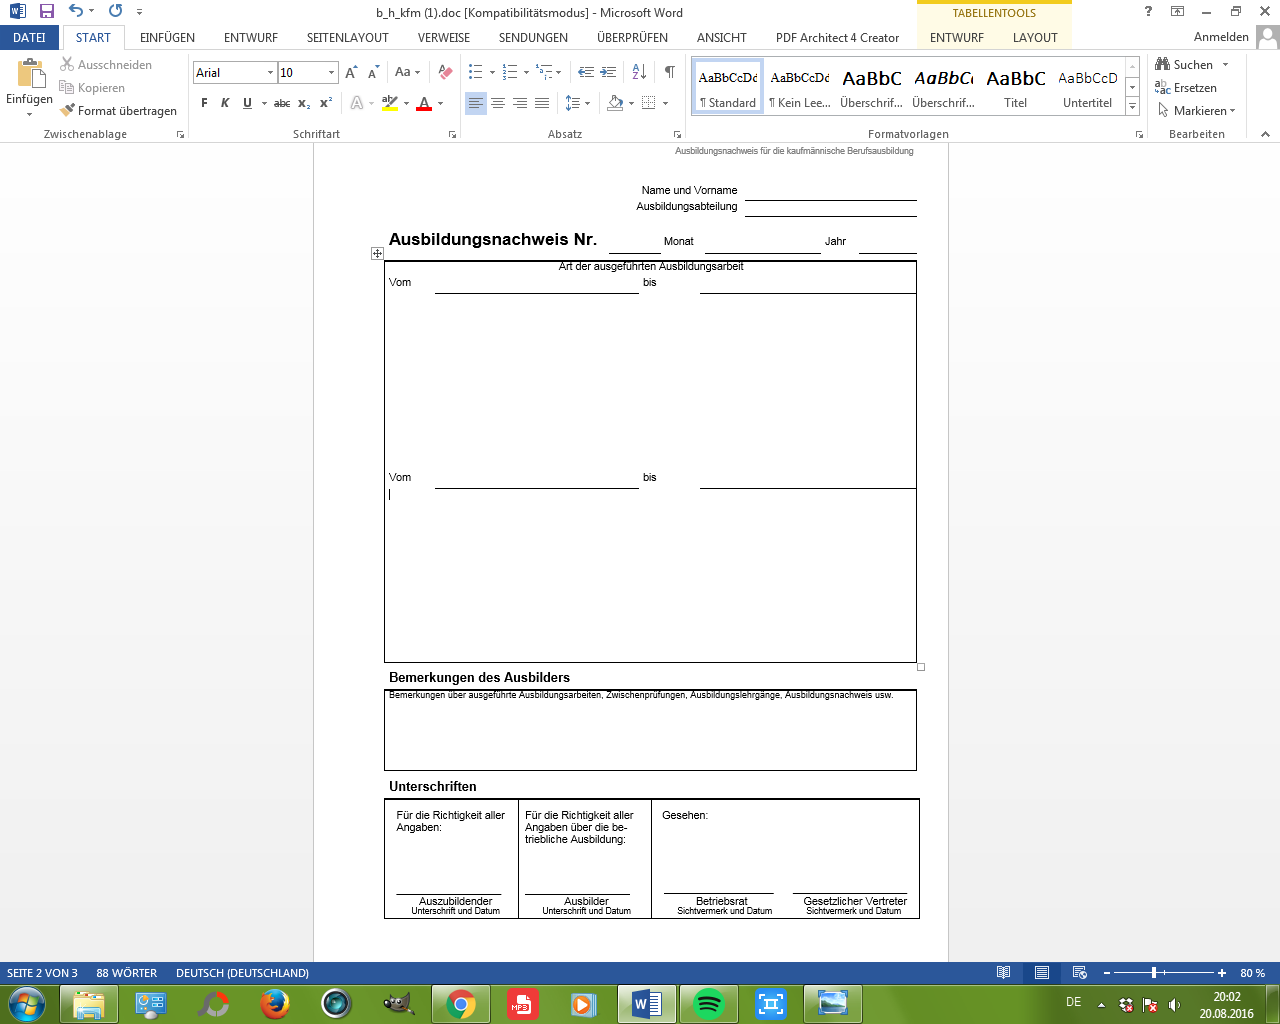Open the EINFÜGEN ribbon tab
The height and width of the screenshot is (1024, 1280).
167,38
